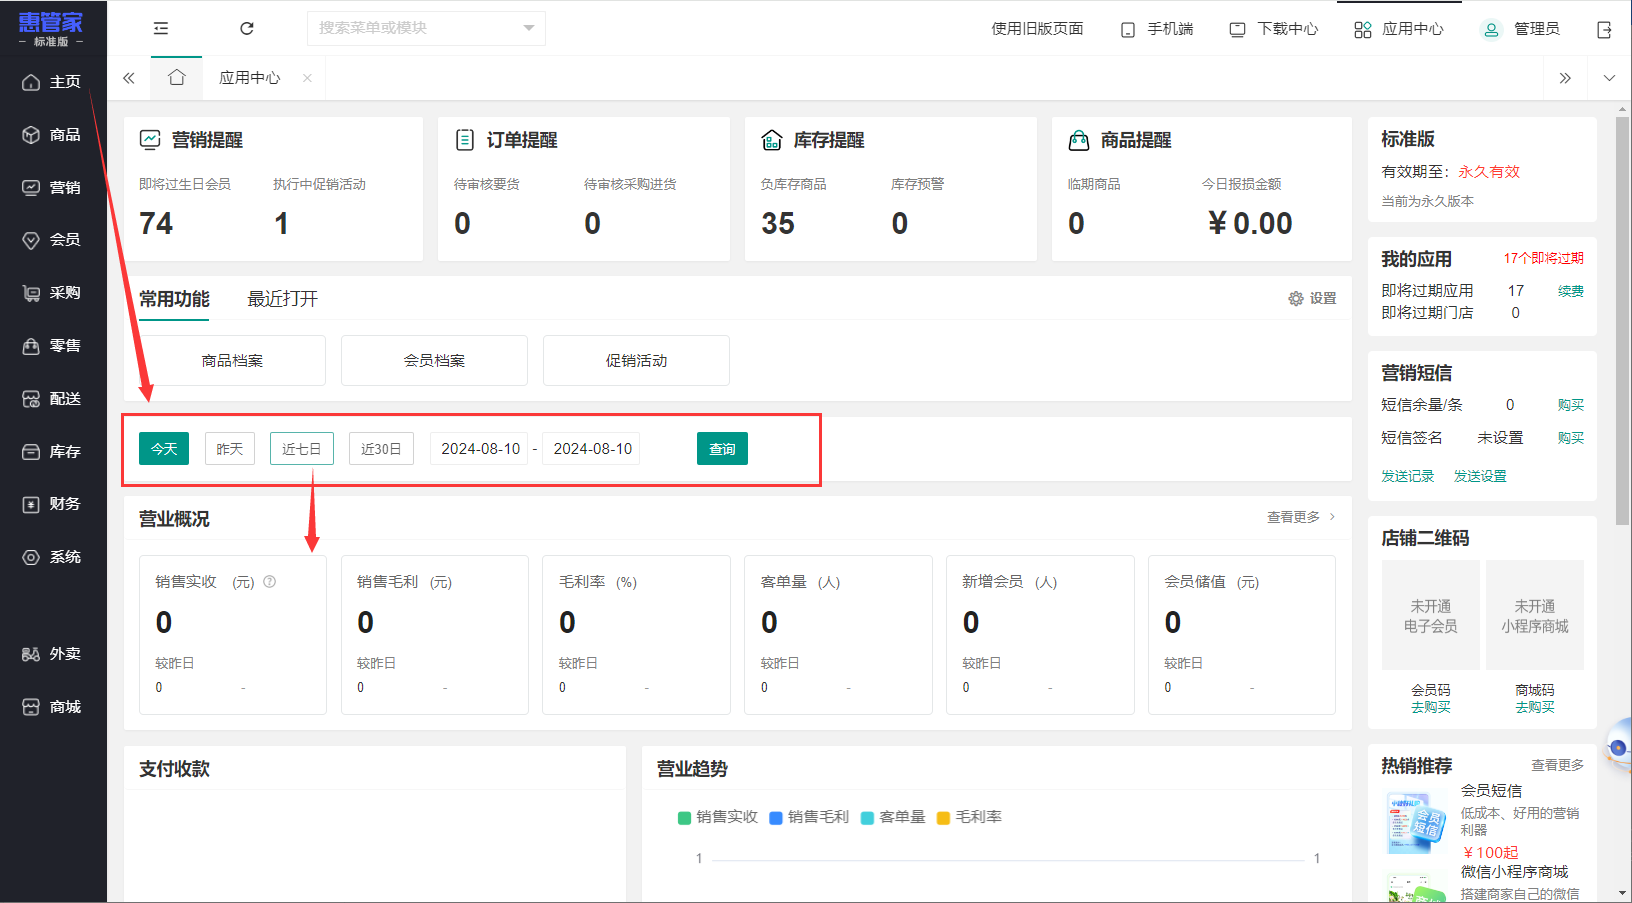Viewport: 1632px width, 903px height.
Task: Open the 营销 marketing sidebar item
Action: click(52, 187)
